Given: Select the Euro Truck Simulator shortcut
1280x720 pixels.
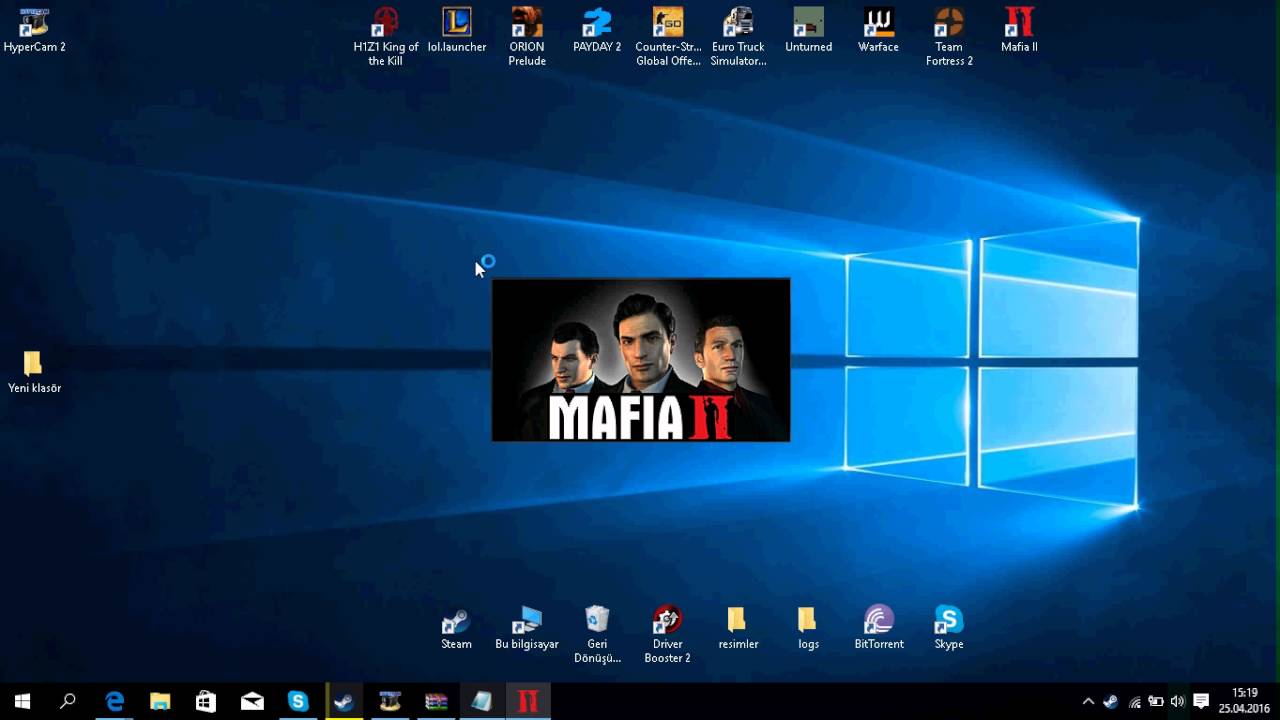Looking at the screenshot, I should pyautogui.click(x=738, y=37).
